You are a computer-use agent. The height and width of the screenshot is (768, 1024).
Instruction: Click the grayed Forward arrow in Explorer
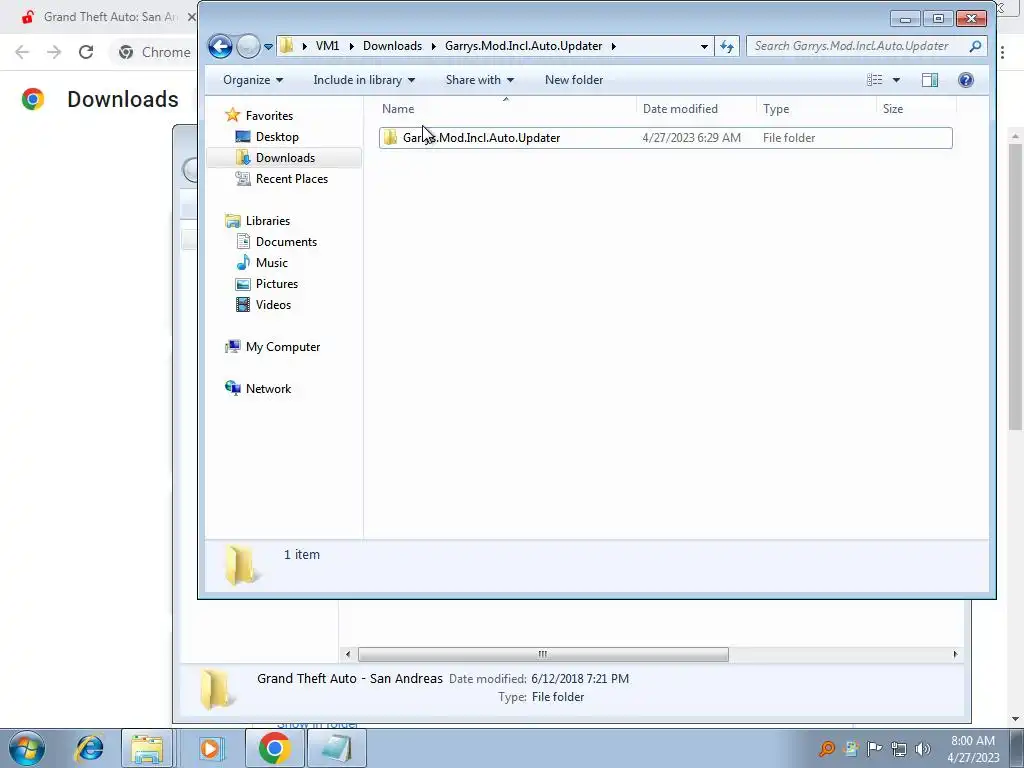[x=248, y=46]
